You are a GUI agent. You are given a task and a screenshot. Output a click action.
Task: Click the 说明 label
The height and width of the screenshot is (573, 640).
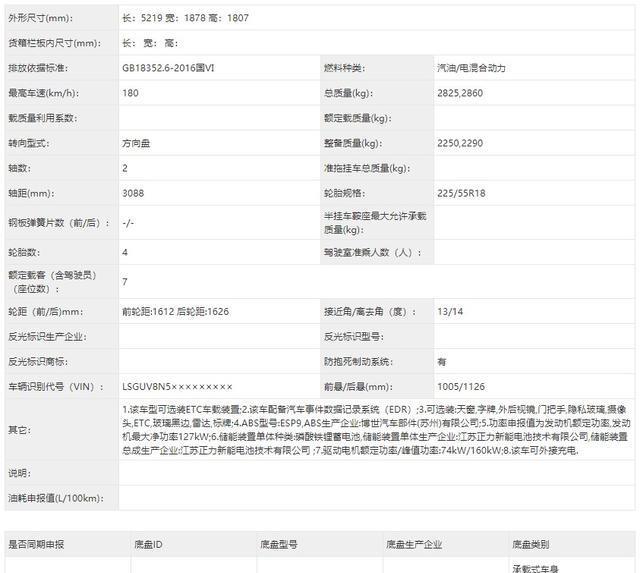(x=19, y=473)
